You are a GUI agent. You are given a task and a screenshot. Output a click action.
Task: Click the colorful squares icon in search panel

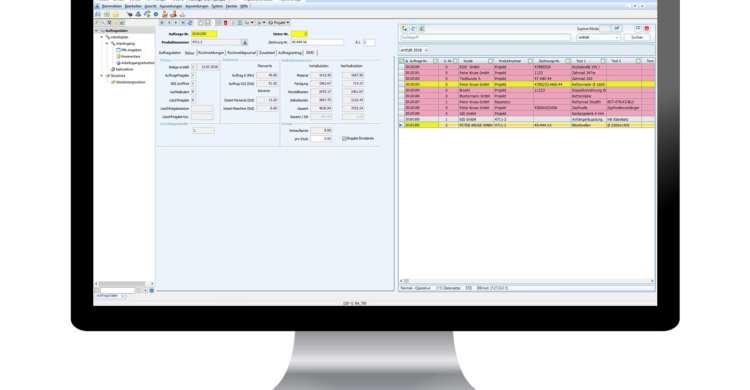[404, 29]
